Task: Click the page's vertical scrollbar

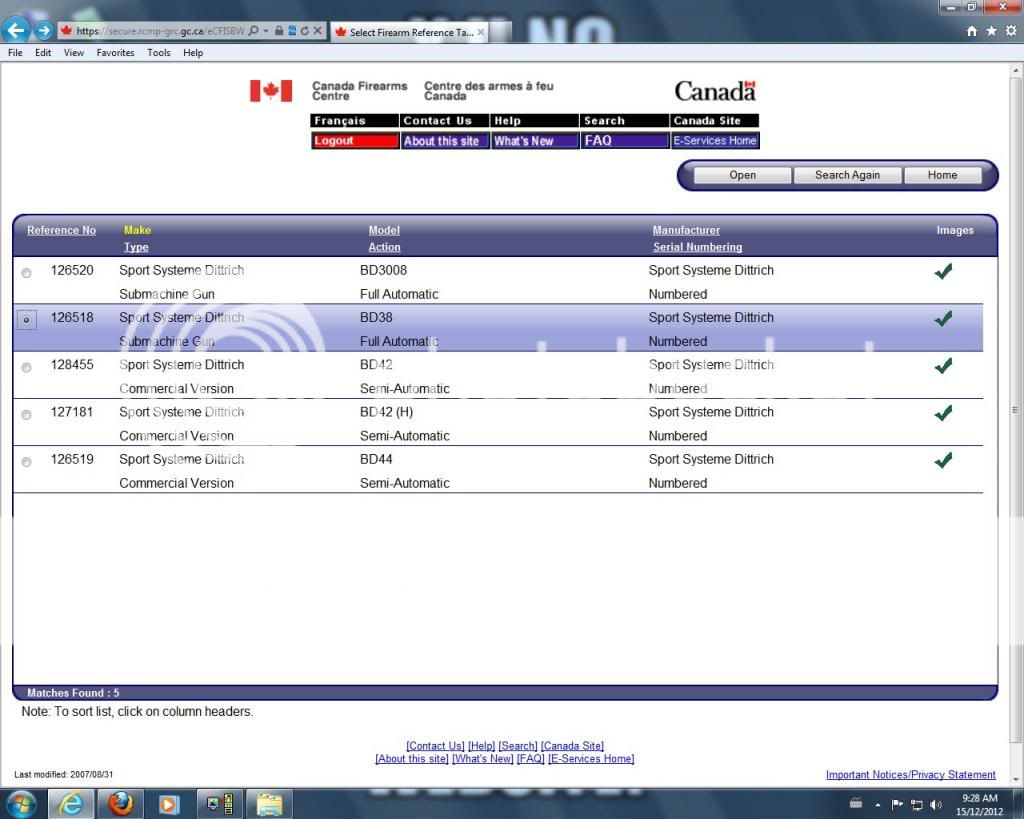Action: point(1016,410)
